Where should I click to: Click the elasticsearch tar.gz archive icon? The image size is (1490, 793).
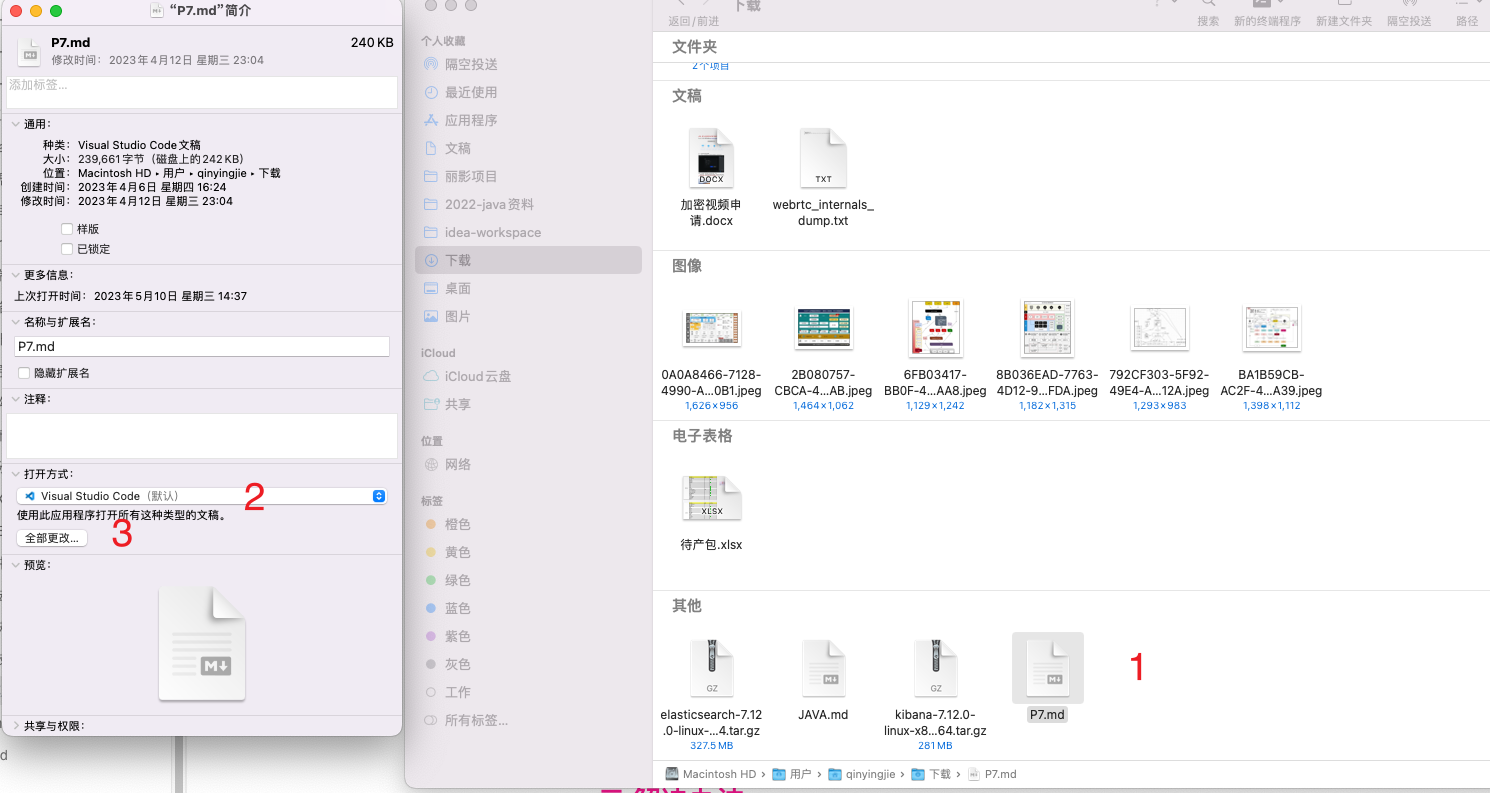coord(711,667)
